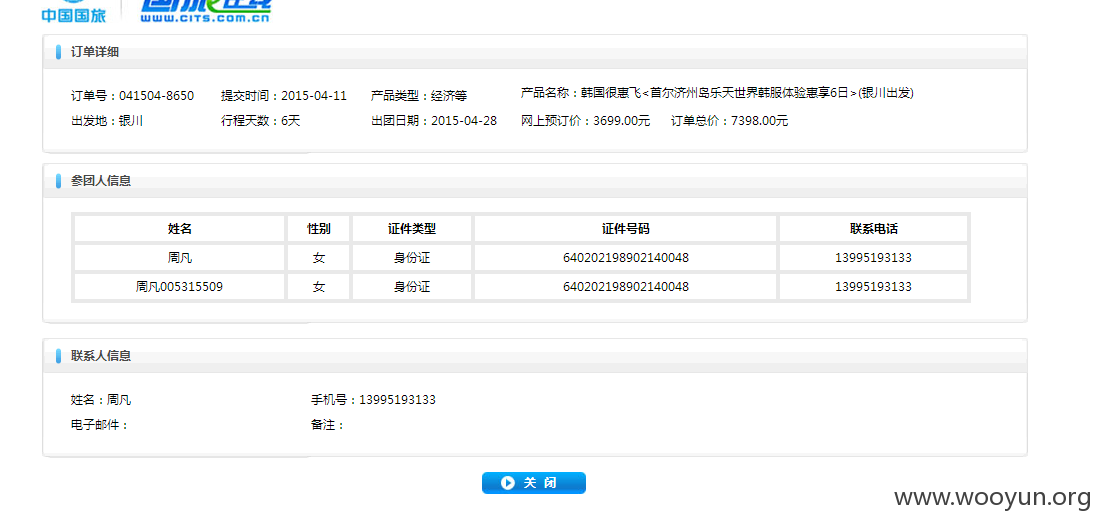Click the 证件号码 column header

(x=626, y=229)
